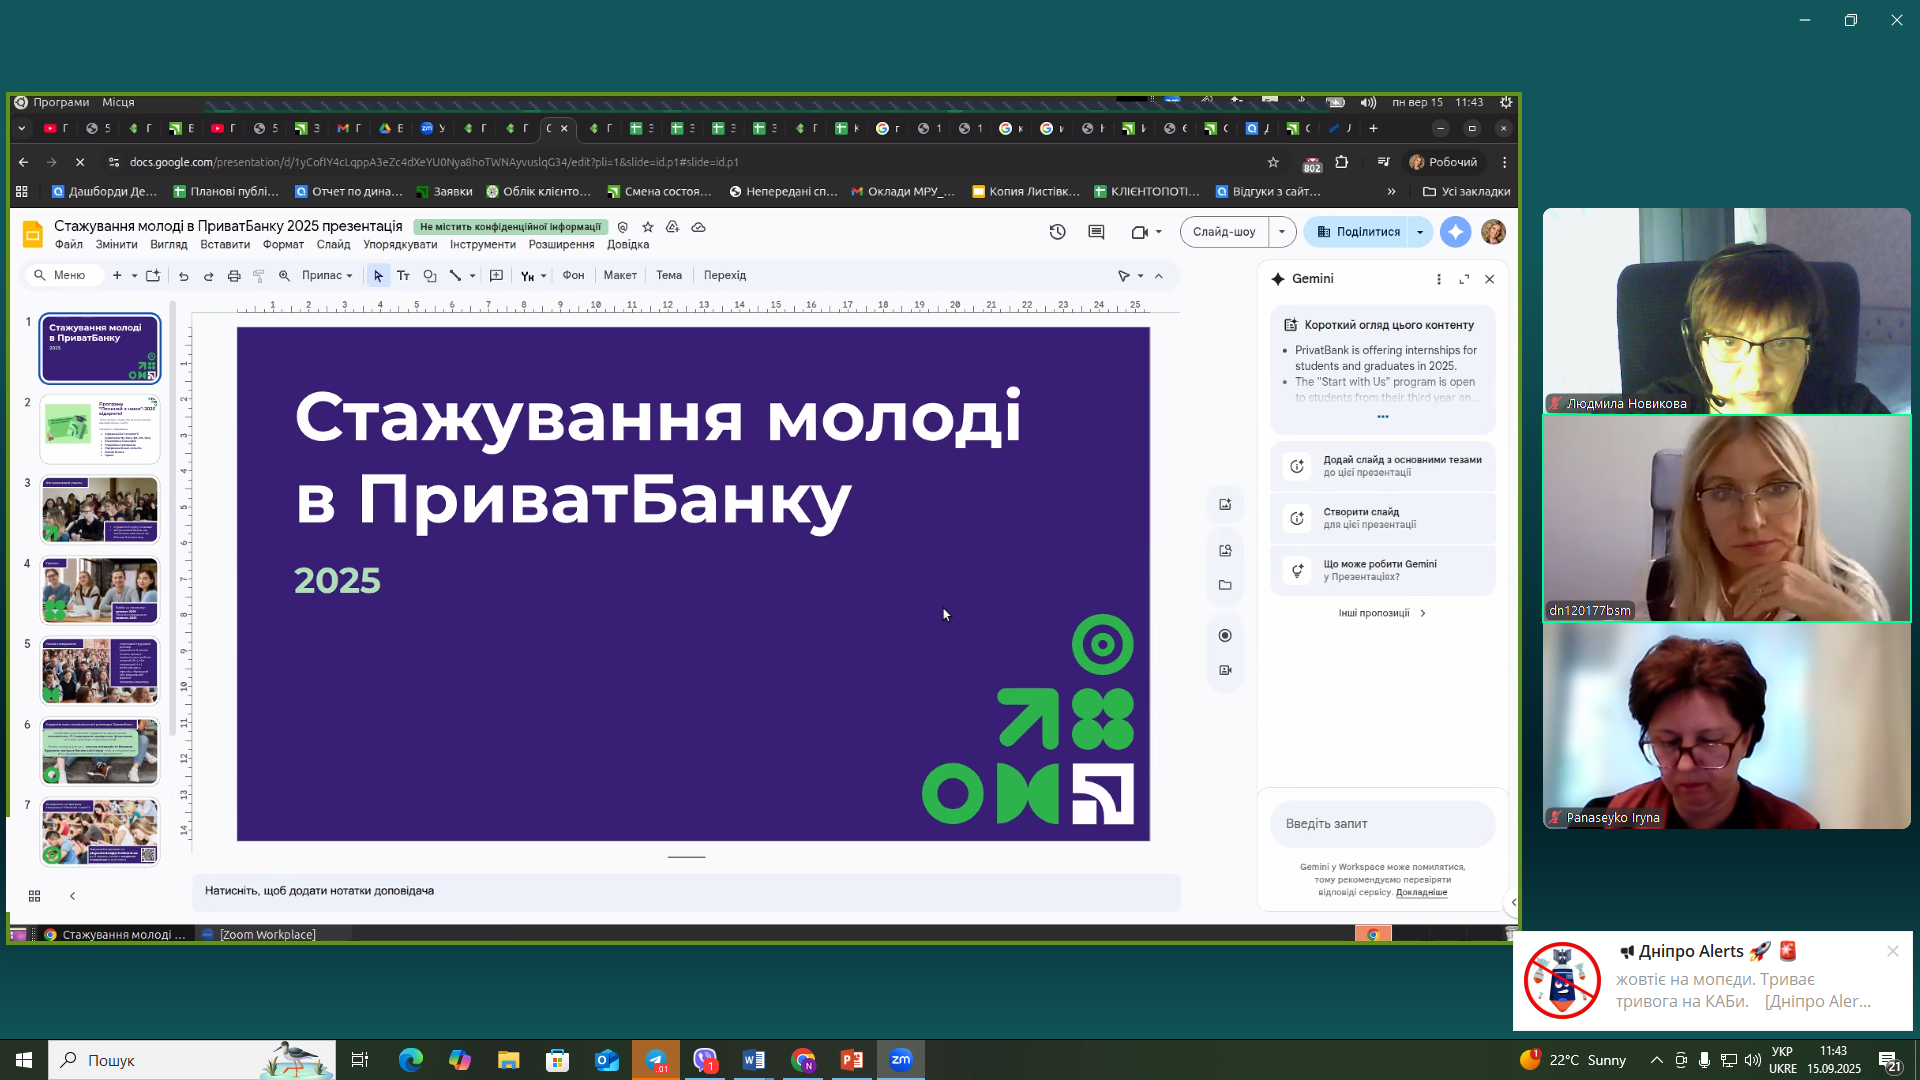This screenshot has width=1920, height=1080.
Task: Click the print icon in toolbar
Action: (234, 276)
